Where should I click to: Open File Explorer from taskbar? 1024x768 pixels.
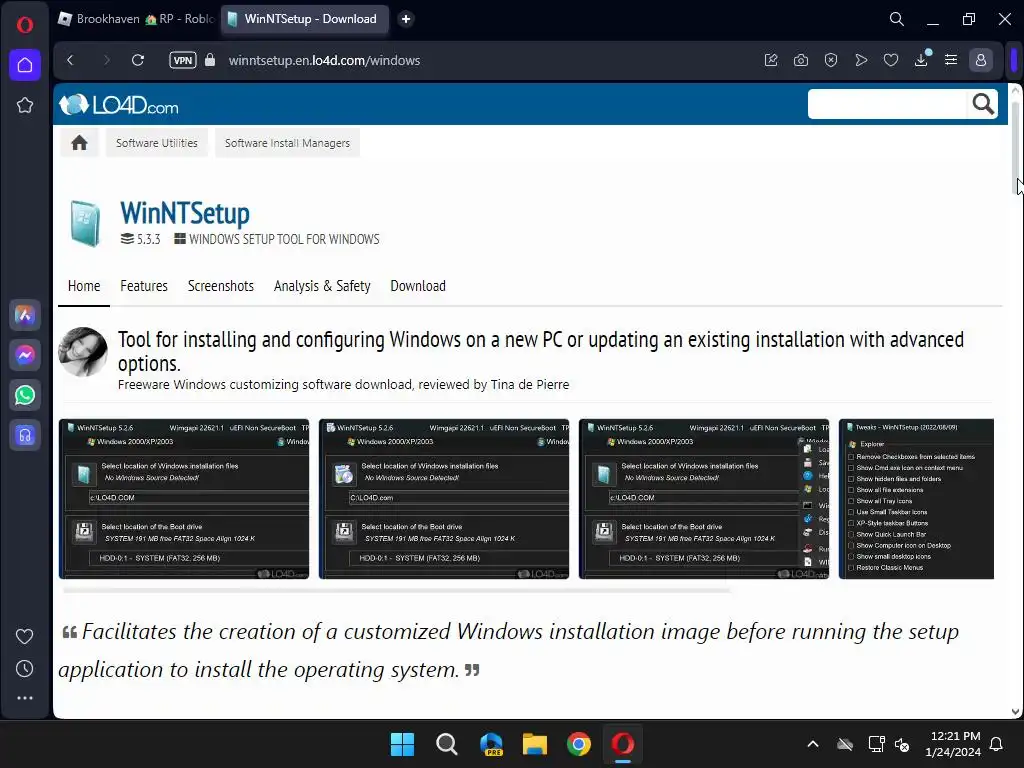tap(535, 744)
